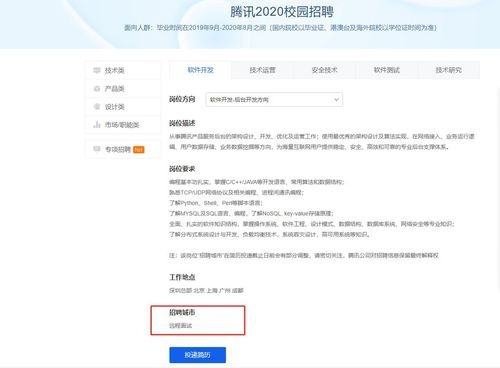The width and height of the screenshot is (500, 368).
Task: Click the 腾讯2020校园招聘 title
Action: (x=282, y=12)
